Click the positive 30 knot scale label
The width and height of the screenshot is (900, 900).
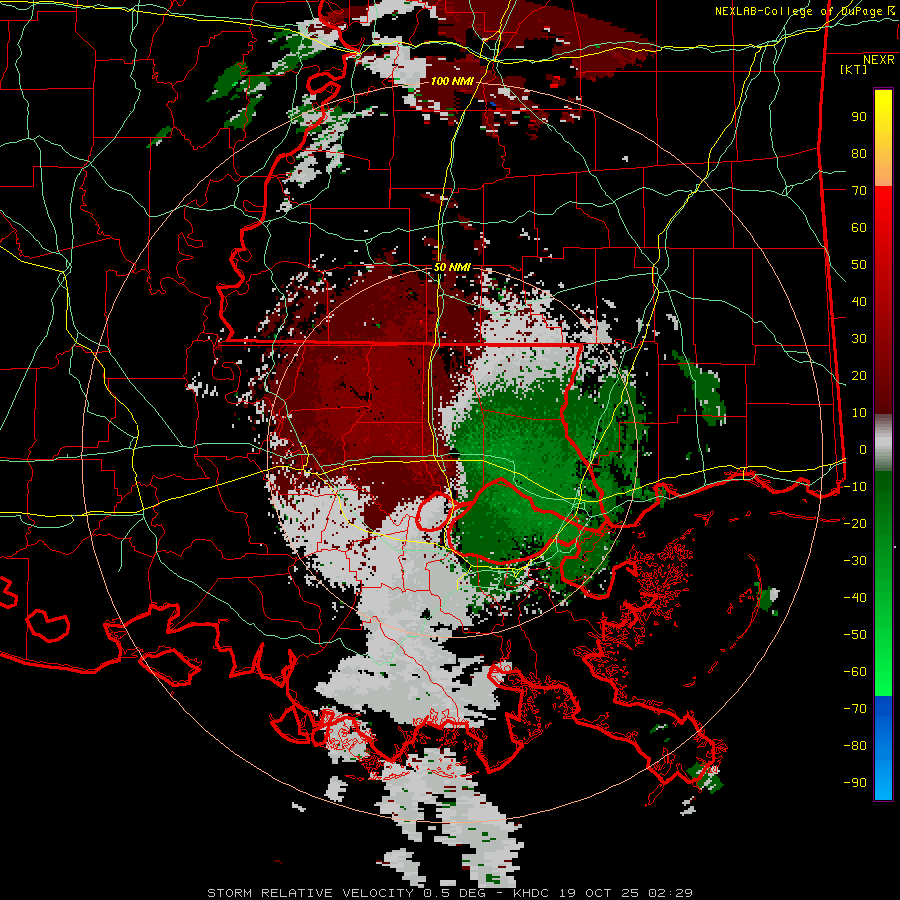coord(859,339)
